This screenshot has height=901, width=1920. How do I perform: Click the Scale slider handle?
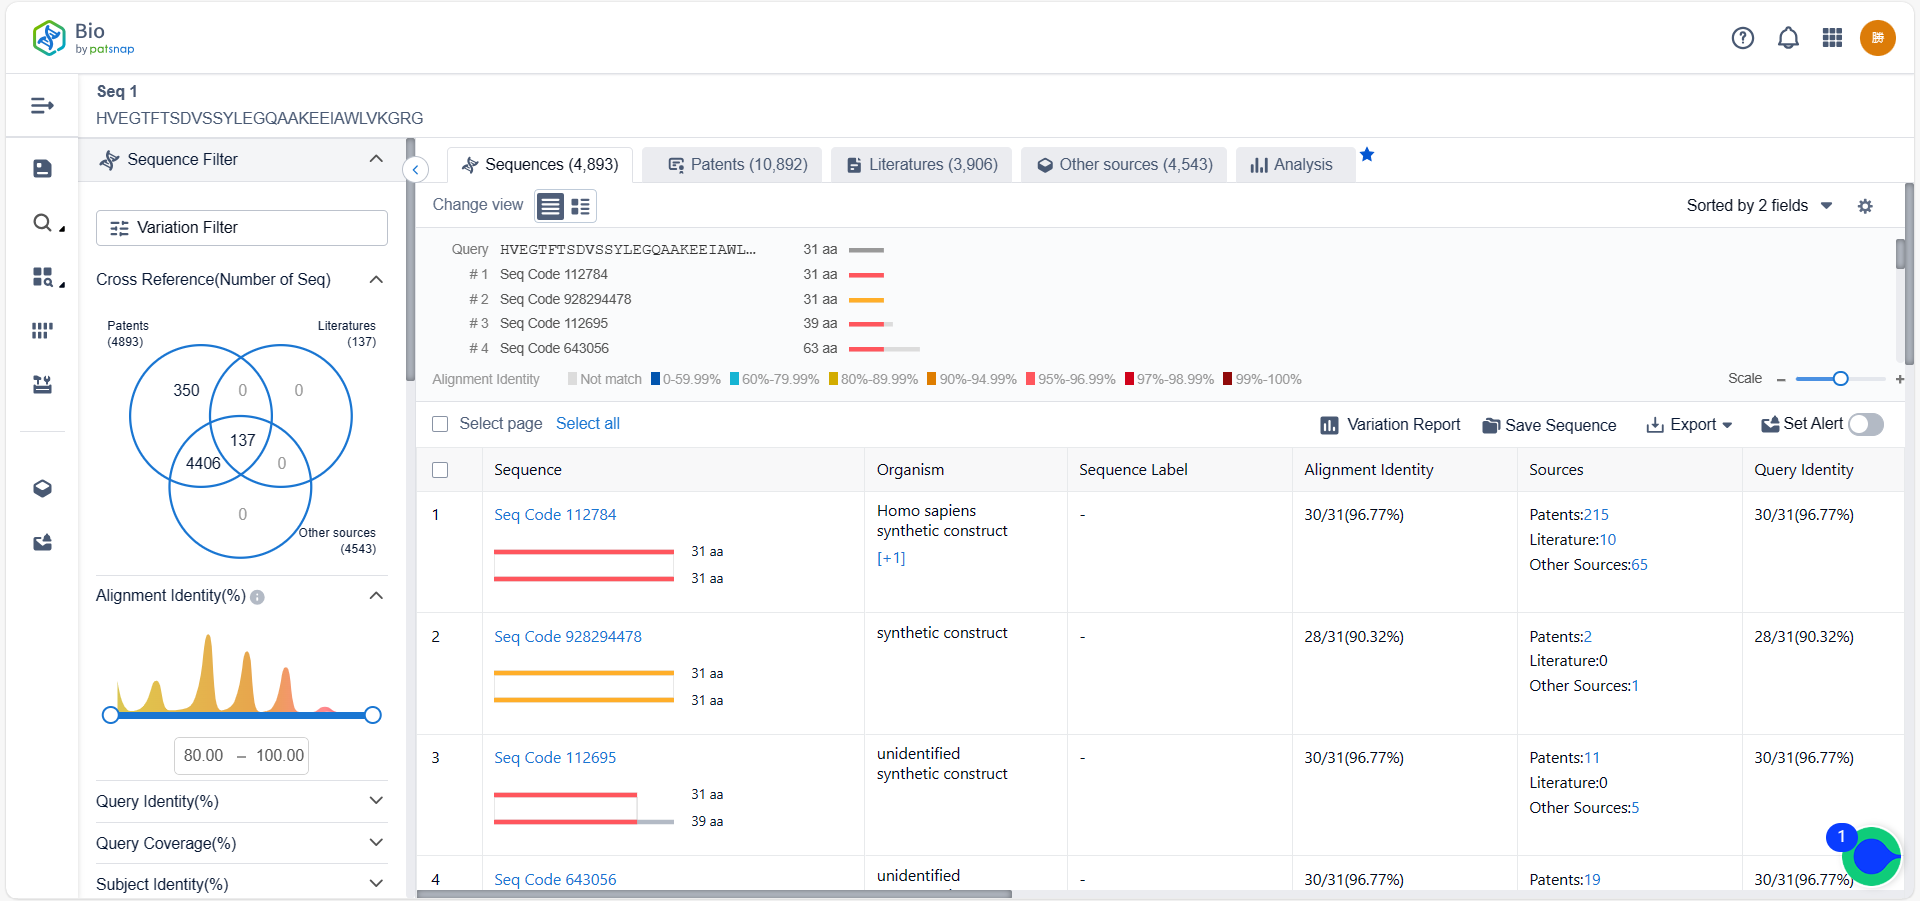click(x=1840, y=379)
